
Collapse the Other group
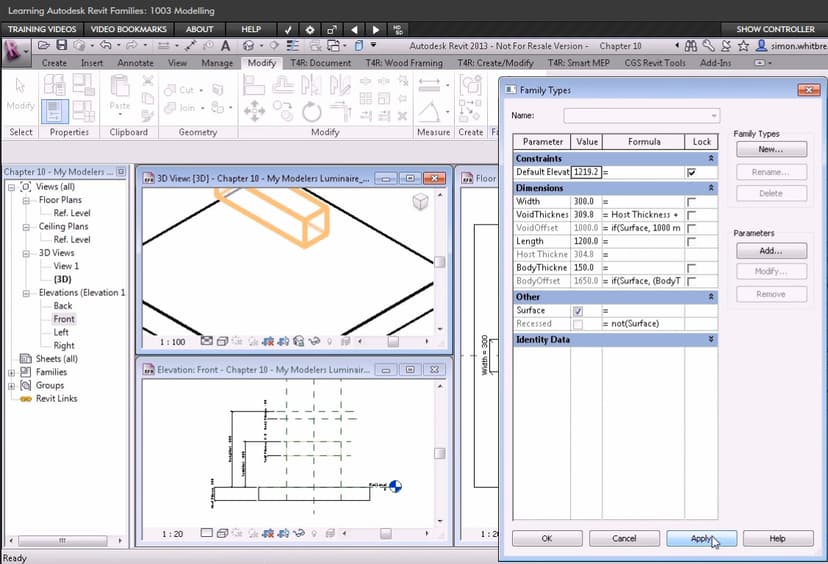pyautogui.click(x=711, y=297)
